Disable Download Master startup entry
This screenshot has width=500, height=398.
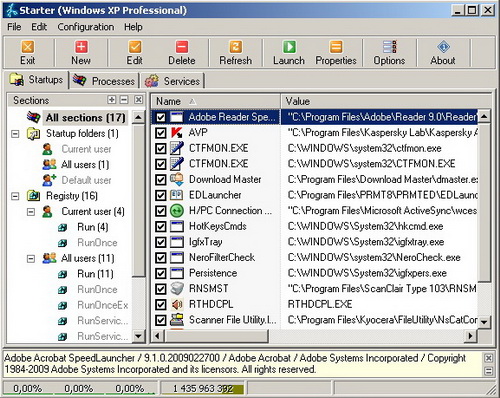tap(161, 179)
